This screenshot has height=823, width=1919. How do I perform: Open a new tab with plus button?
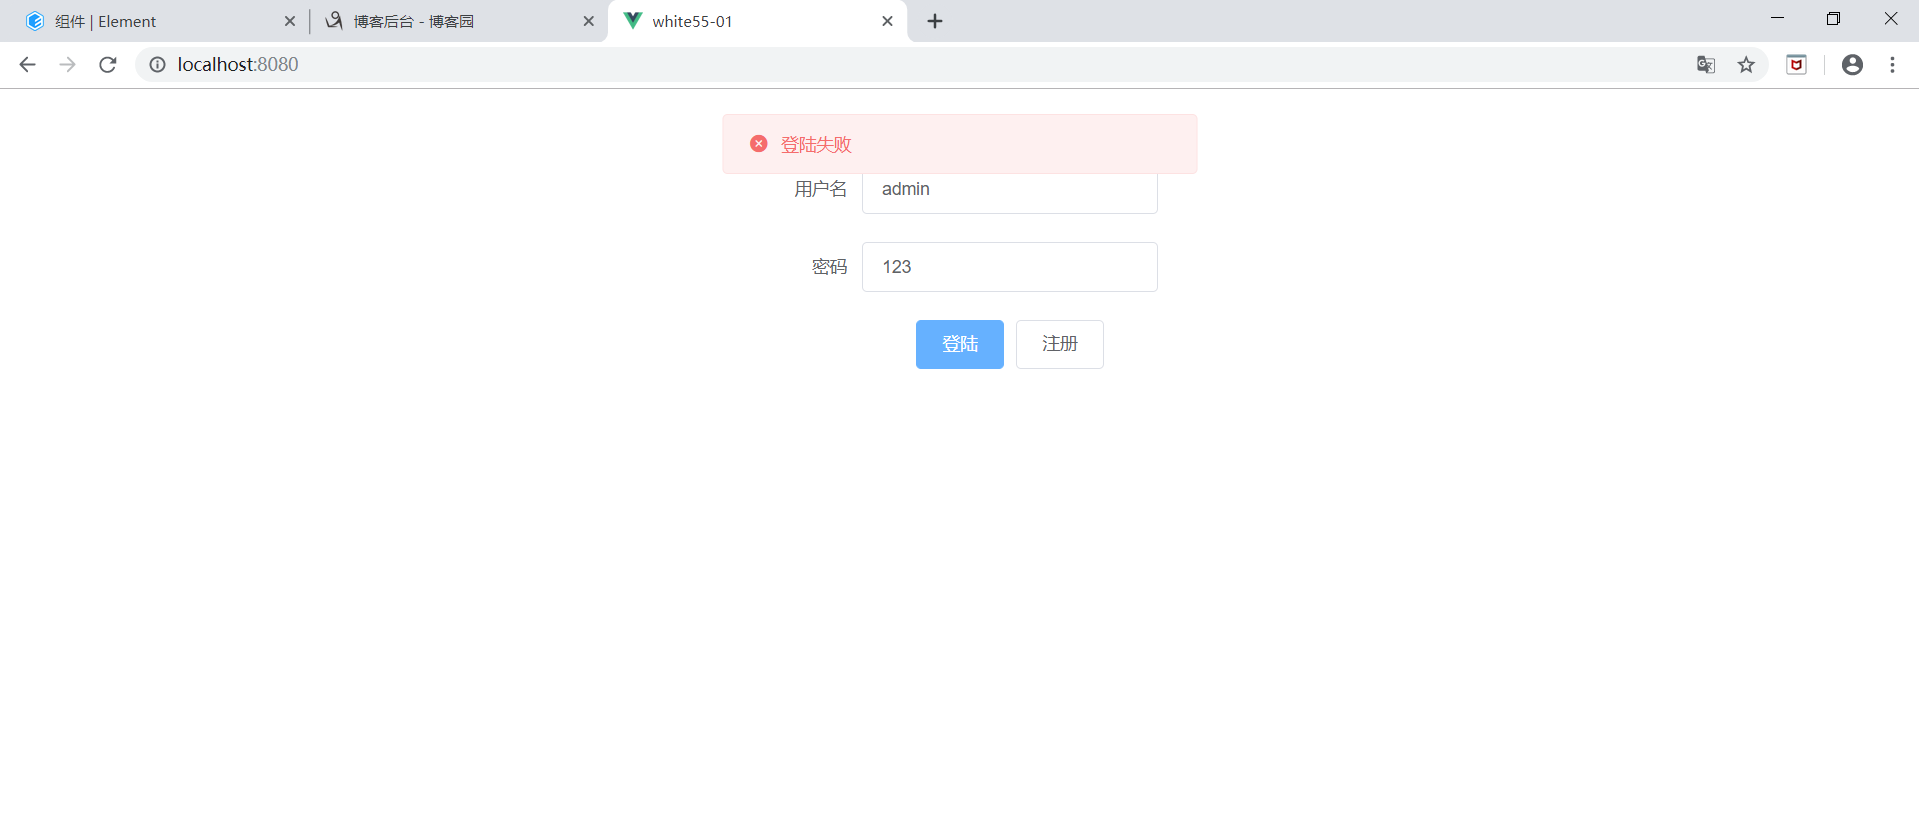[935, 21]
